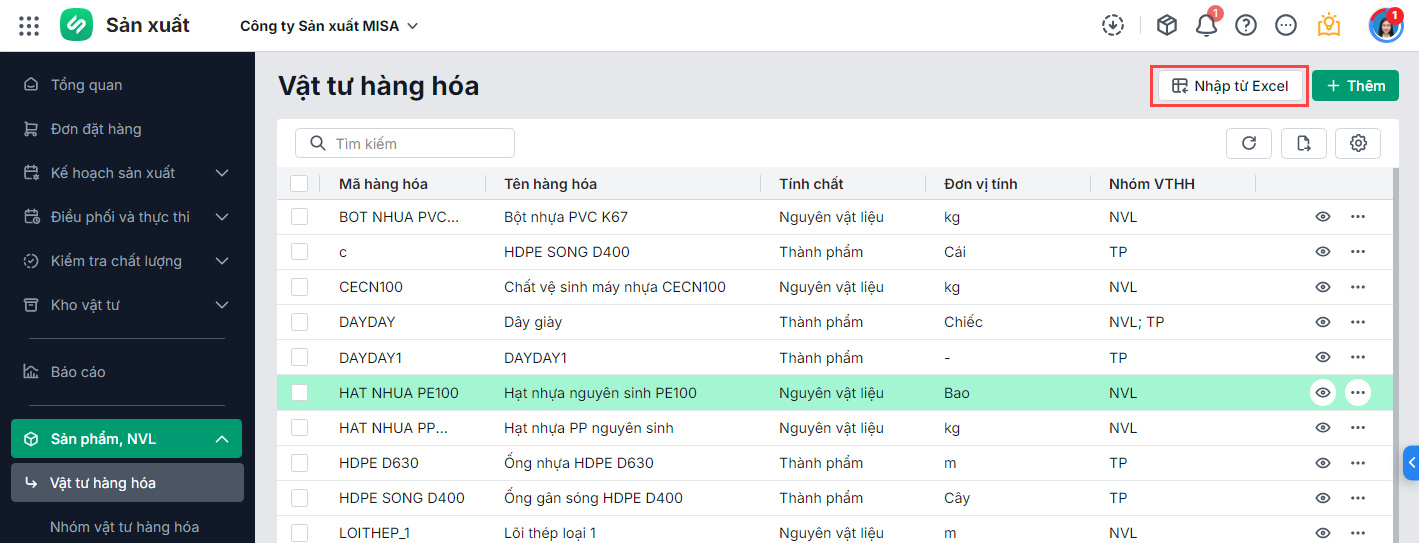The image size is (1419, 543).
Task: Toggle the select-all header checkbox
Action: coord(300,183)
